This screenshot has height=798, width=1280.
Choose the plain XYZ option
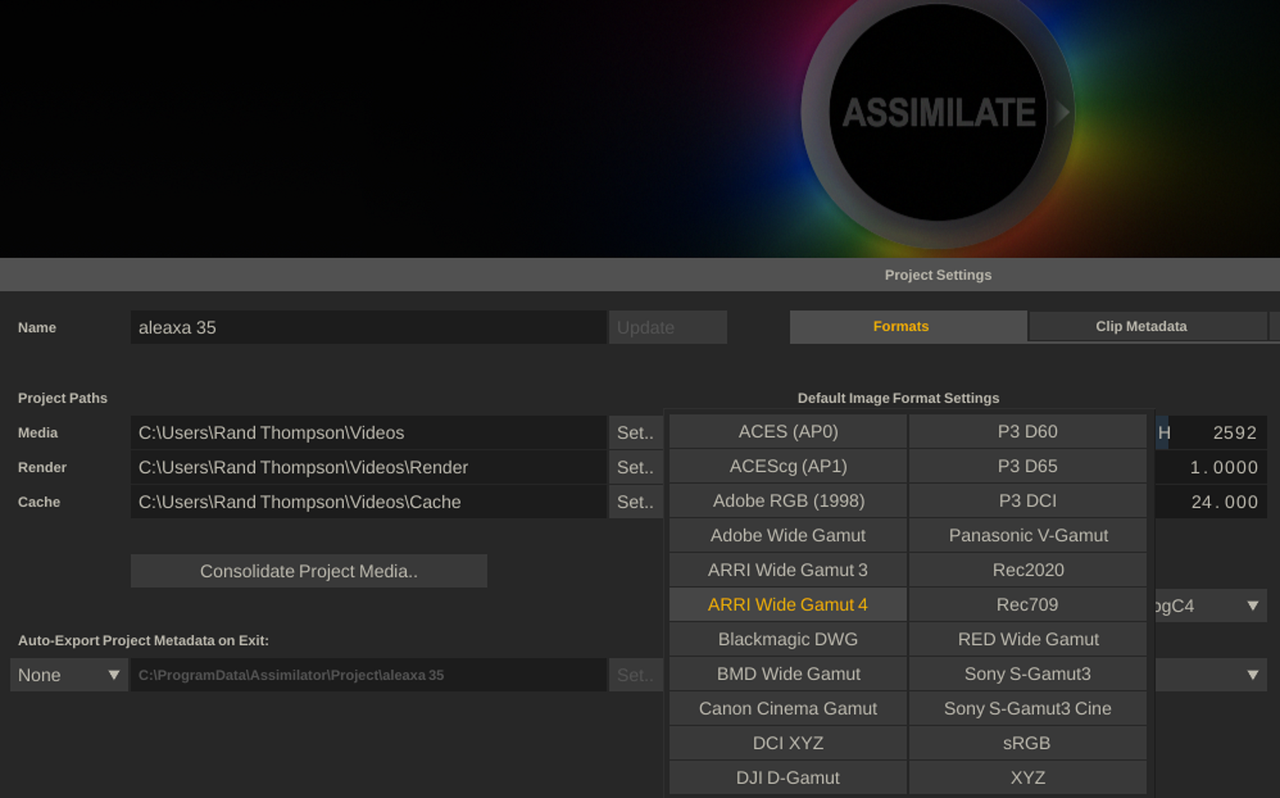(x=1027, y=777)
